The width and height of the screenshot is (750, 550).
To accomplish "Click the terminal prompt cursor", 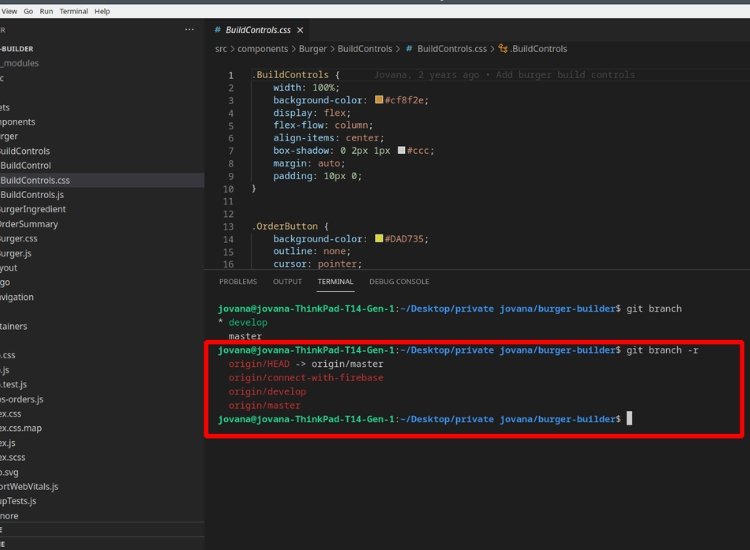I will 629,418.
